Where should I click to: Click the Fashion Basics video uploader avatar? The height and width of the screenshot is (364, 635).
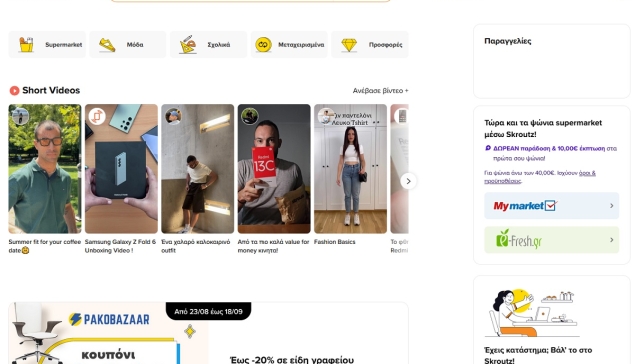tap(325, 116)
